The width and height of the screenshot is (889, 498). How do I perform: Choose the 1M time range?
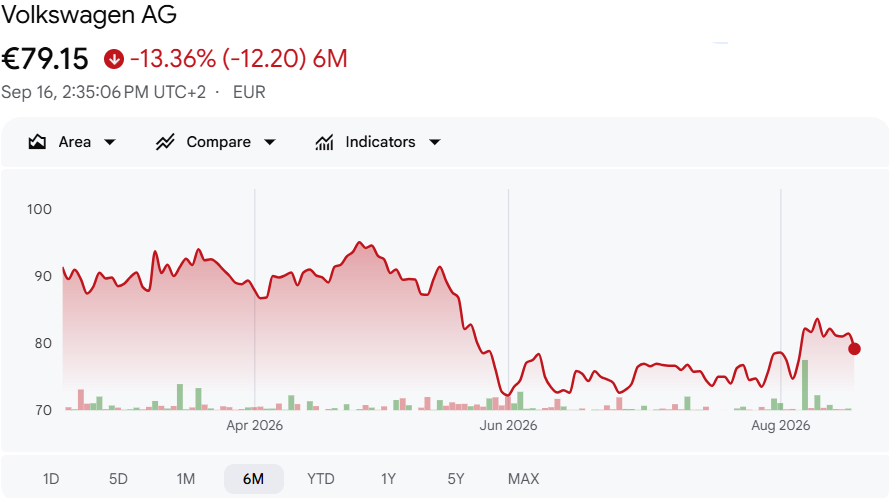[185, 479]
